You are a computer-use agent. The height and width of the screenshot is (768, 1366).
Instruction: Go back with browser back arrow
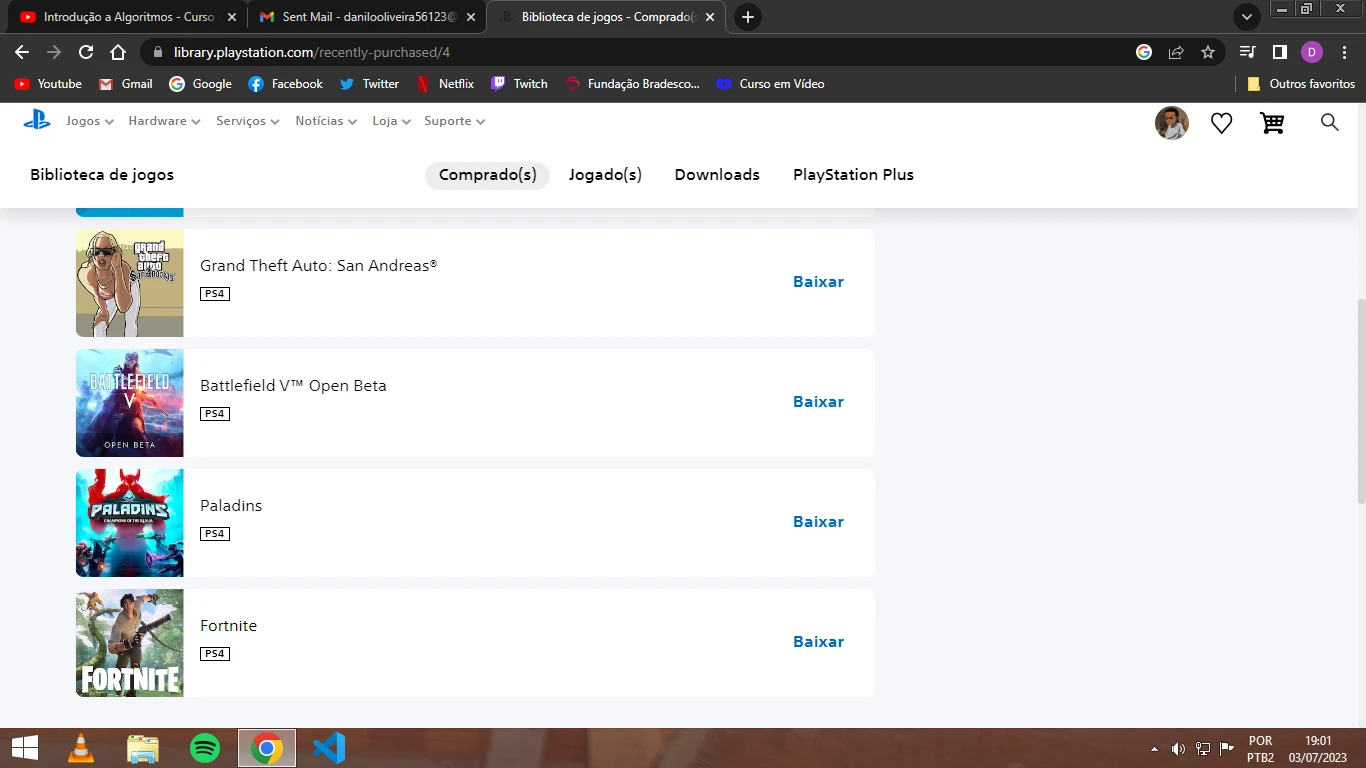(x=22, y=52)
